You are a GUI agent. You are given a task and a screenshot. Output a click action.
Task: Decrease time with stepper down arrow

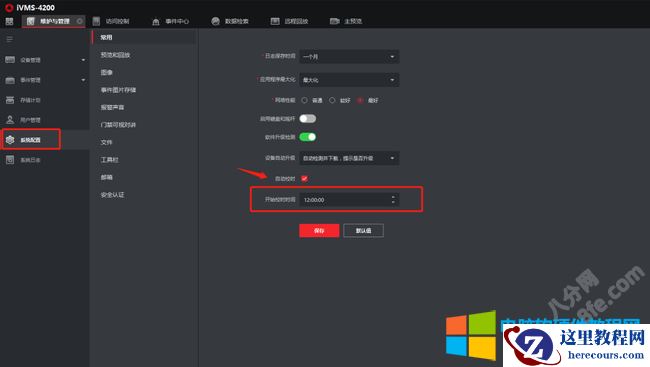(393, 203)
